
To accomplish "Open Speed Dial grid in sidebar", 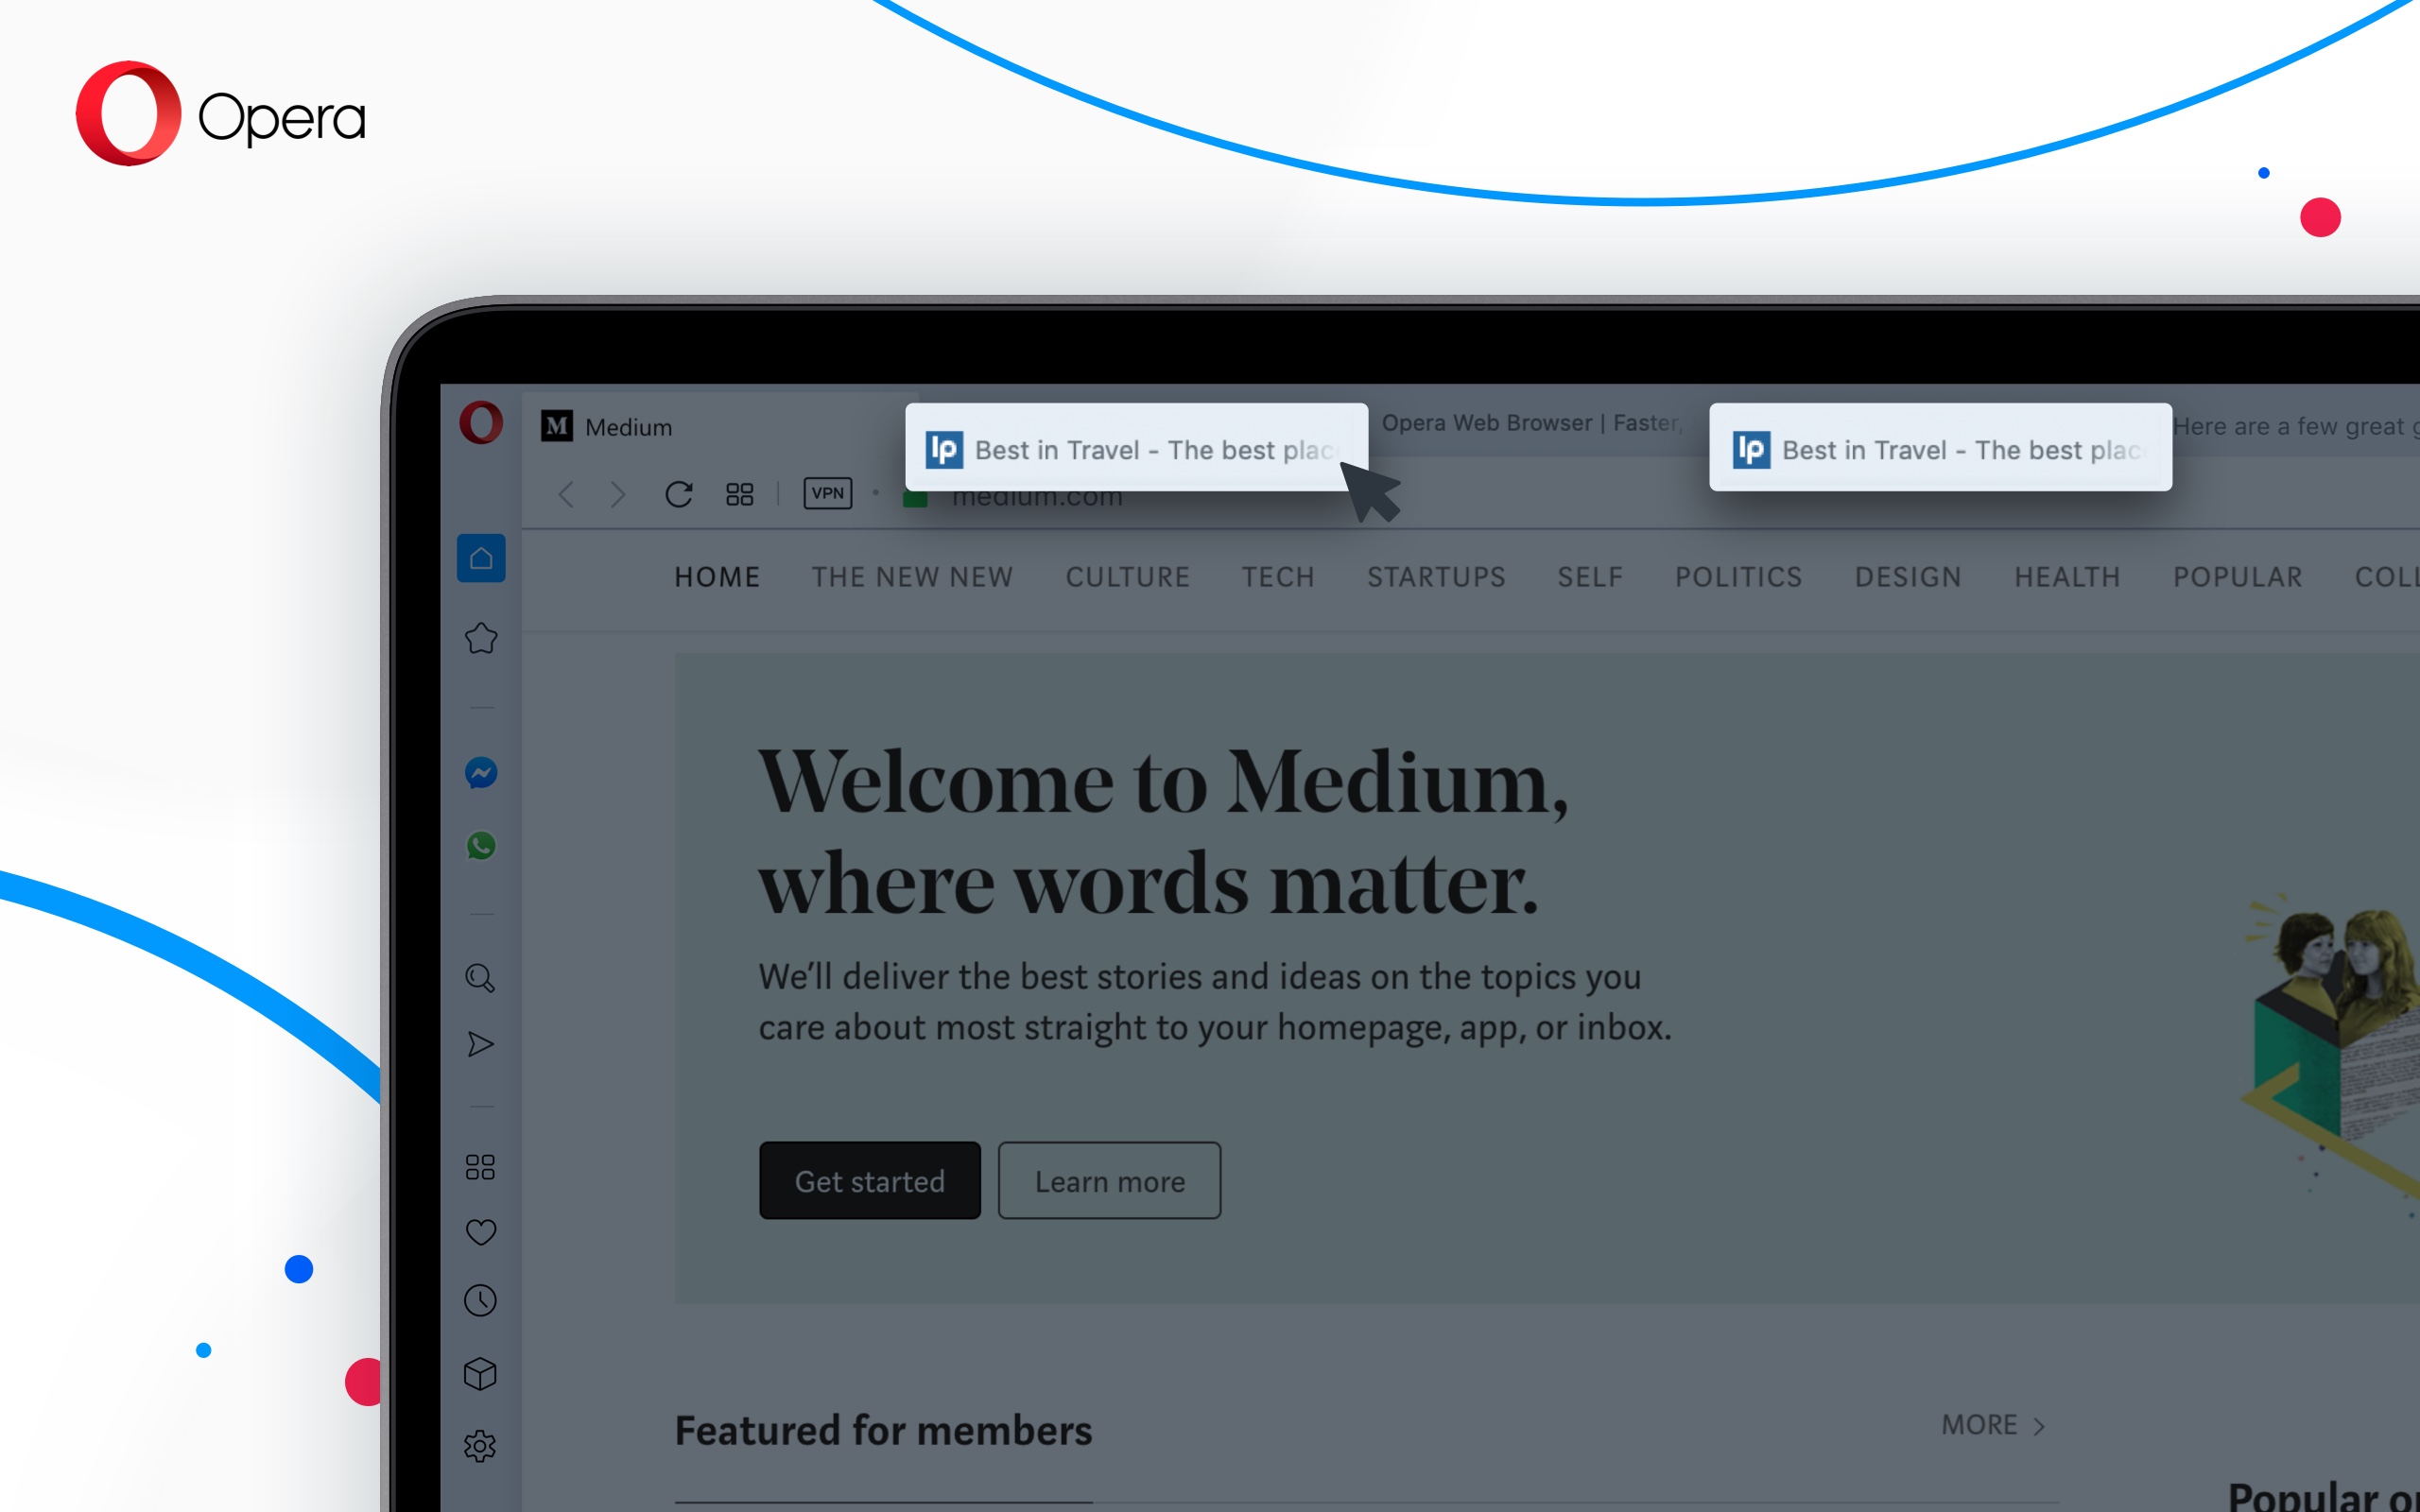I will coord(481,1167).
